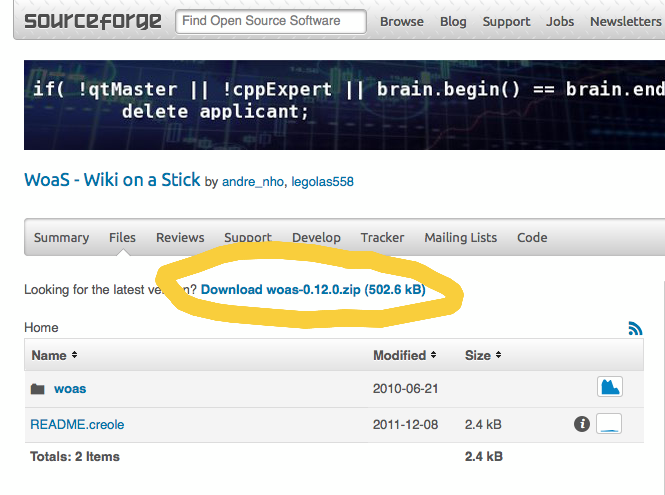Image resolution: width=665 pixels, height=495 pixels.
Task: Open Jobs in the top navigation
Action: point(560,22)
